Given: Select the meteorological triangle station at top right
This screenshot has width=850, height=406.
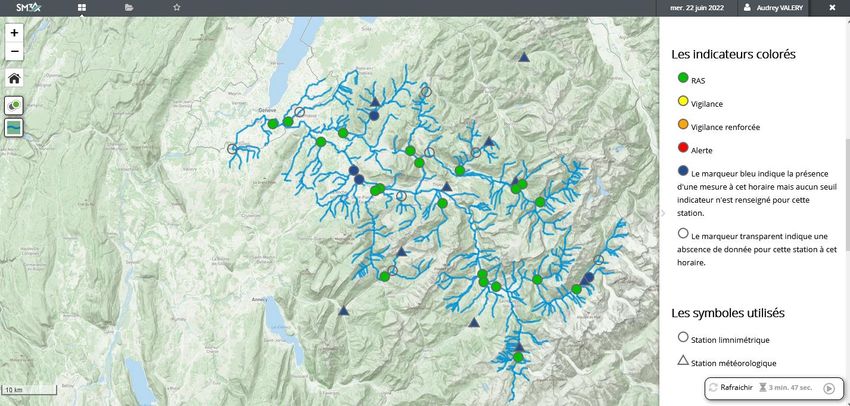Looking at the screenshot, I should pyautogui.click(x=524, y=57).
